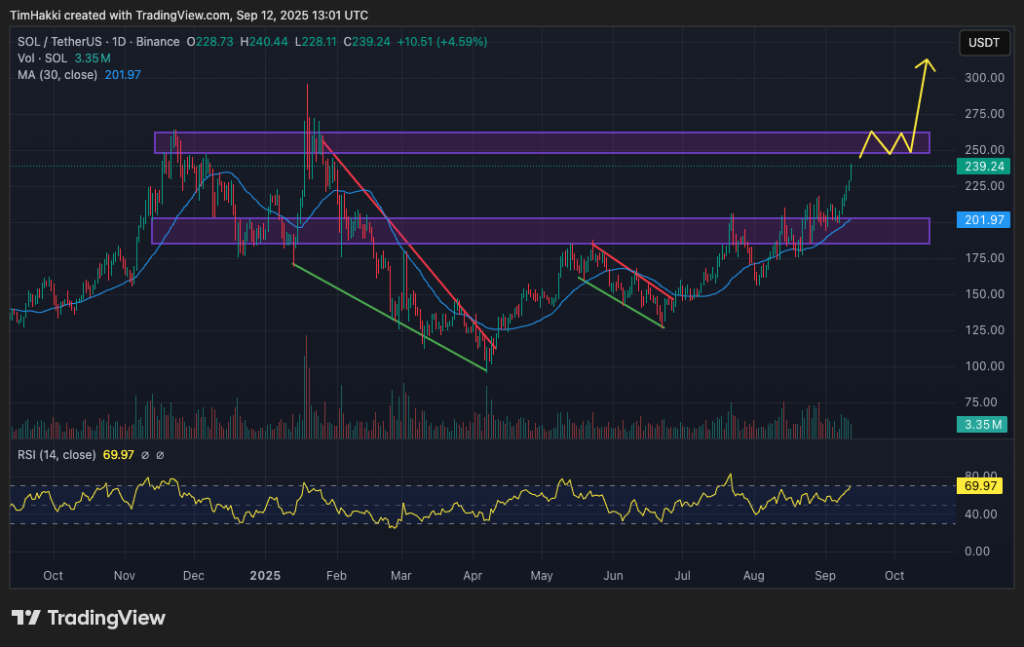This screenshot has width=1024, height=647.
Task: Click the 3.35M volume axis tag
Action: click(x=981, y=425)
